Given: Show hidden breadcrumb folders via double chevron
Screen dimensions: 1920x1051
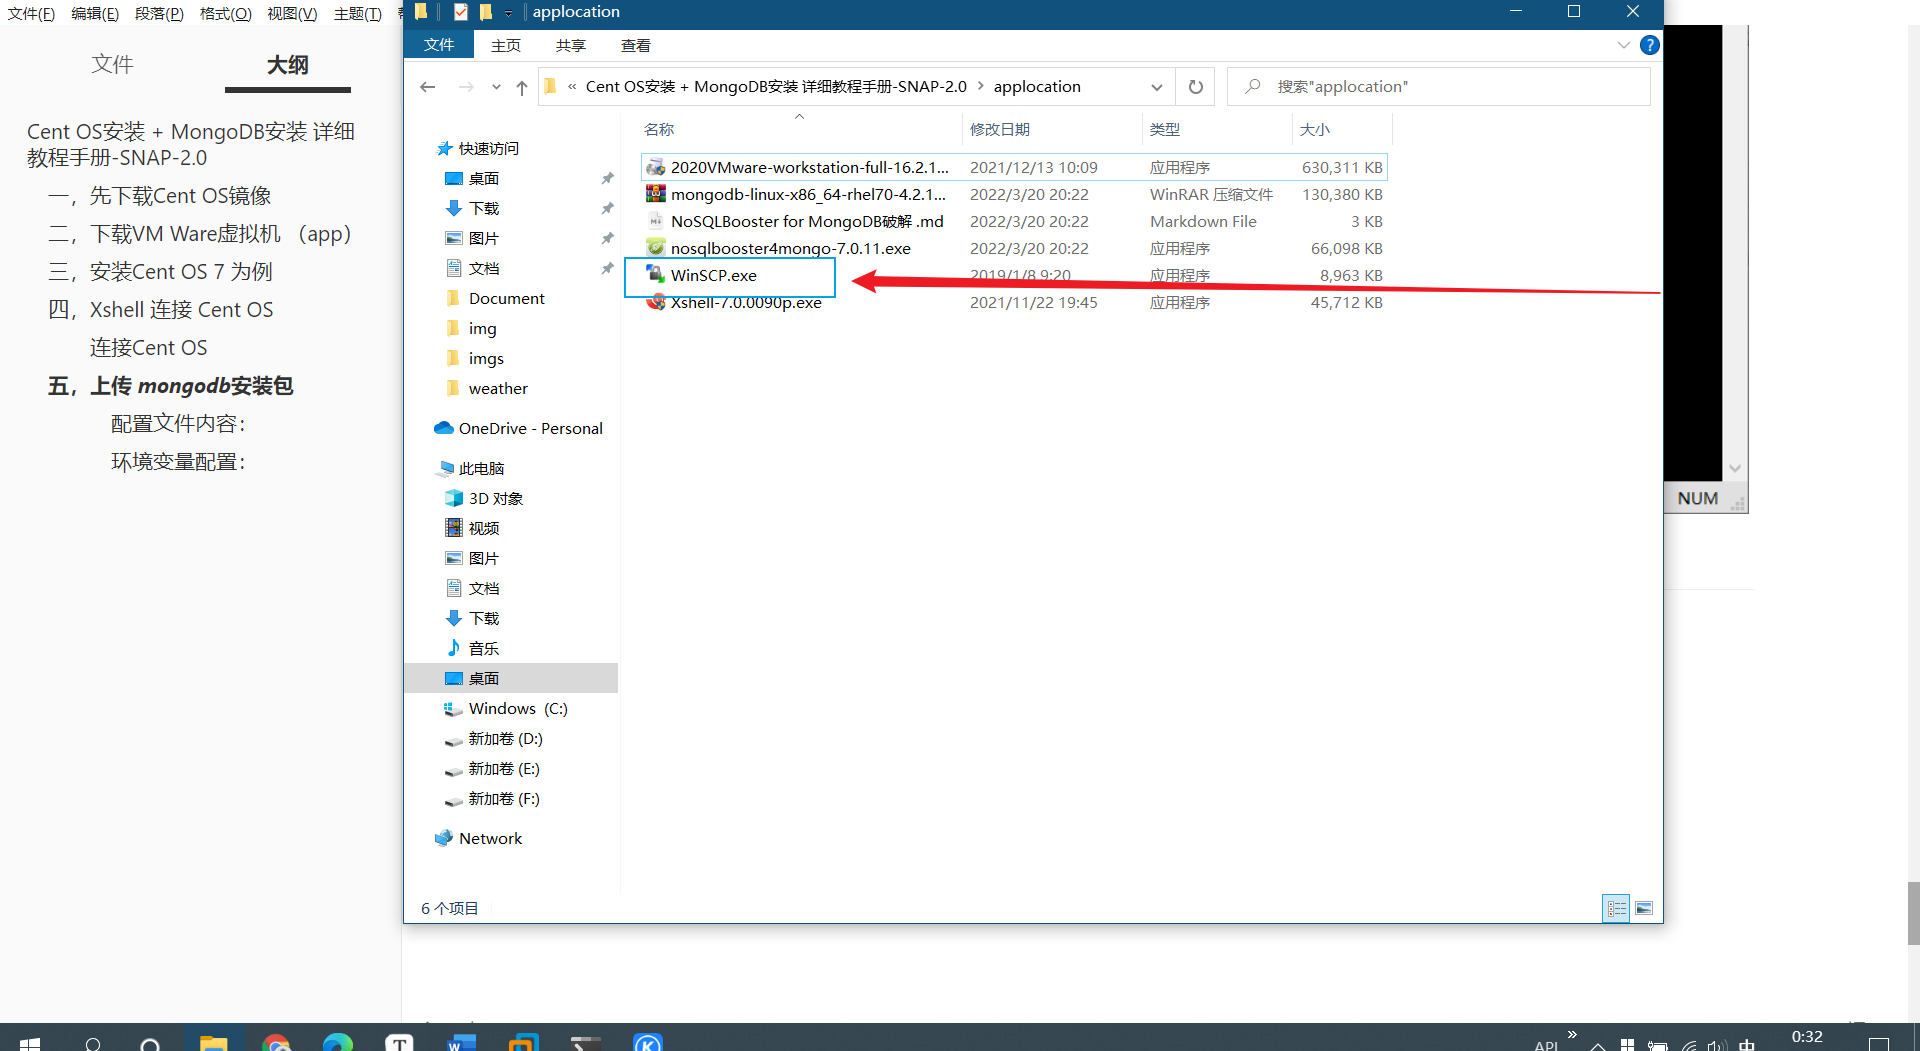Looking at the screenshot, I should [x=572, y=87].
